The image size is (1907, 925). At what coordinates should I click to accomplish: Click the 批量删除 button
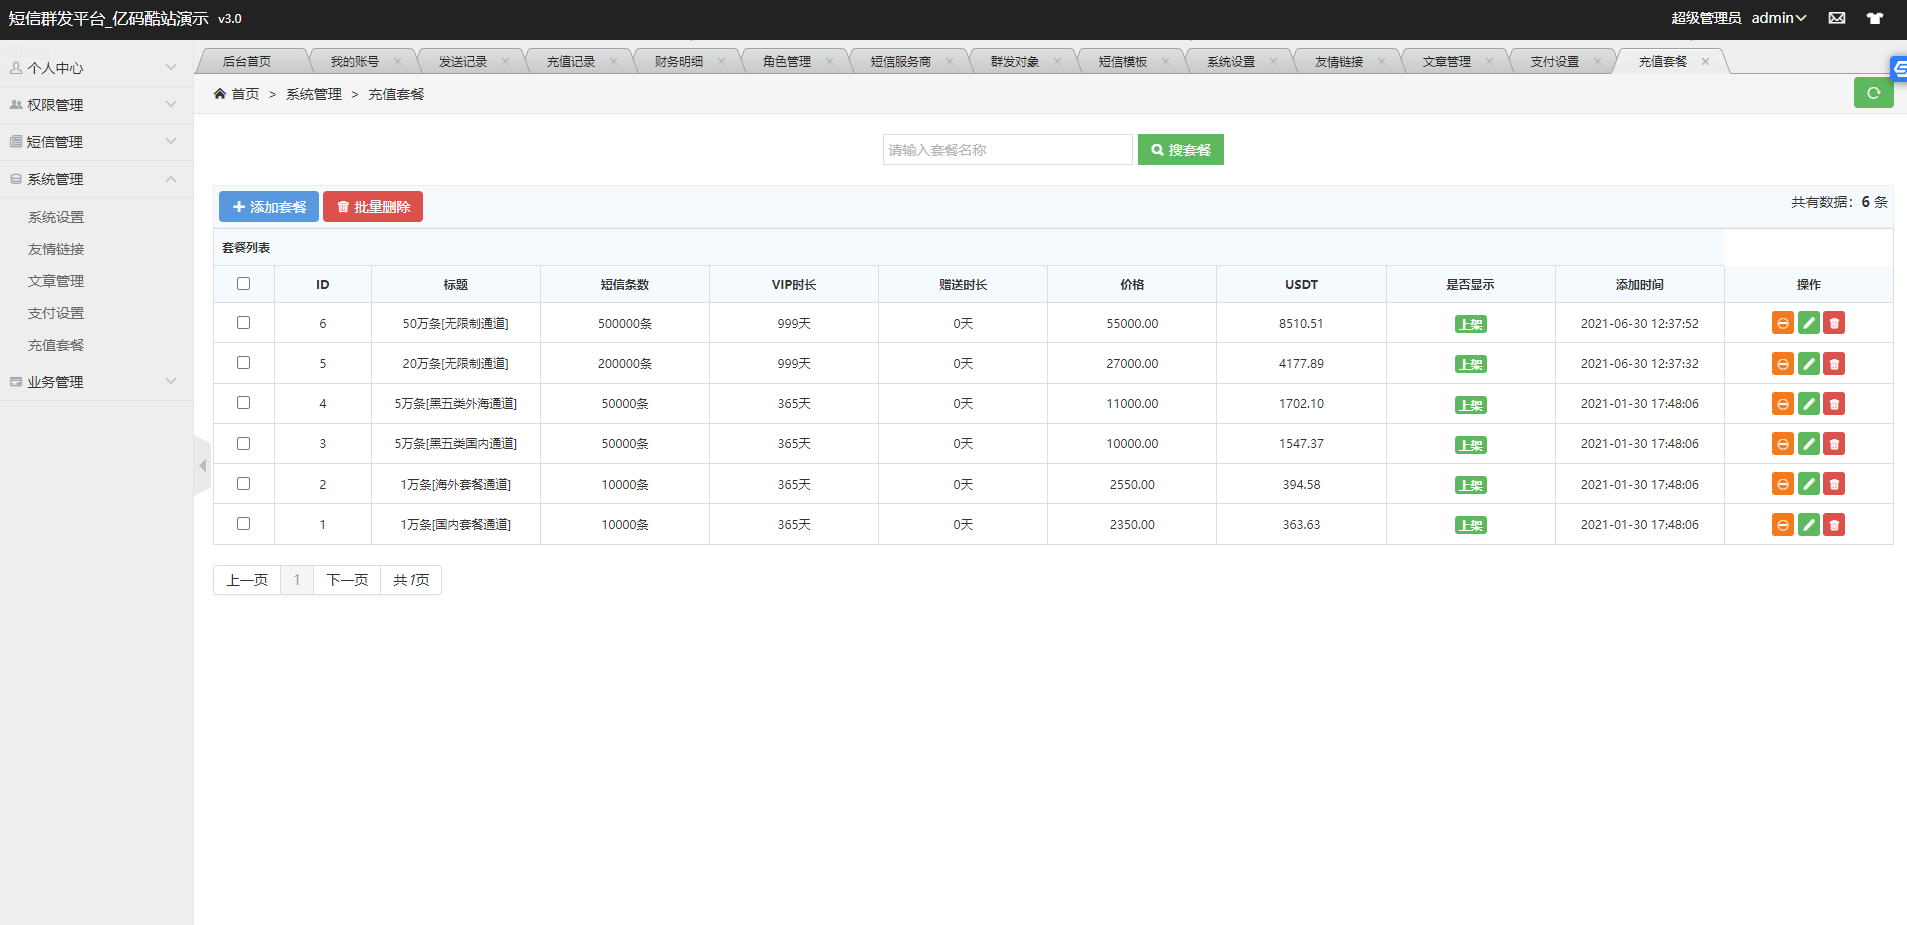pos(373,207)
